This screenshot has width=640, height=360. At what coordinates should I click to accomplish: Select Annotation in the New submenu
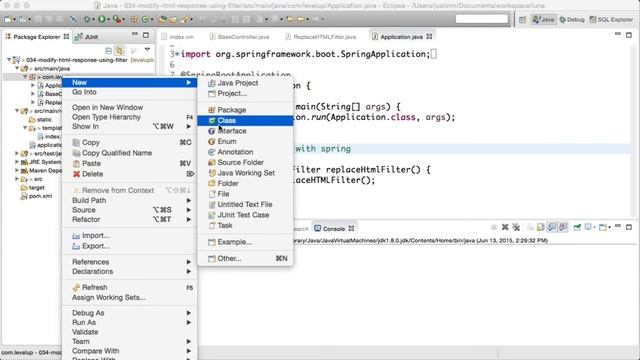click(x=245, y=152)
